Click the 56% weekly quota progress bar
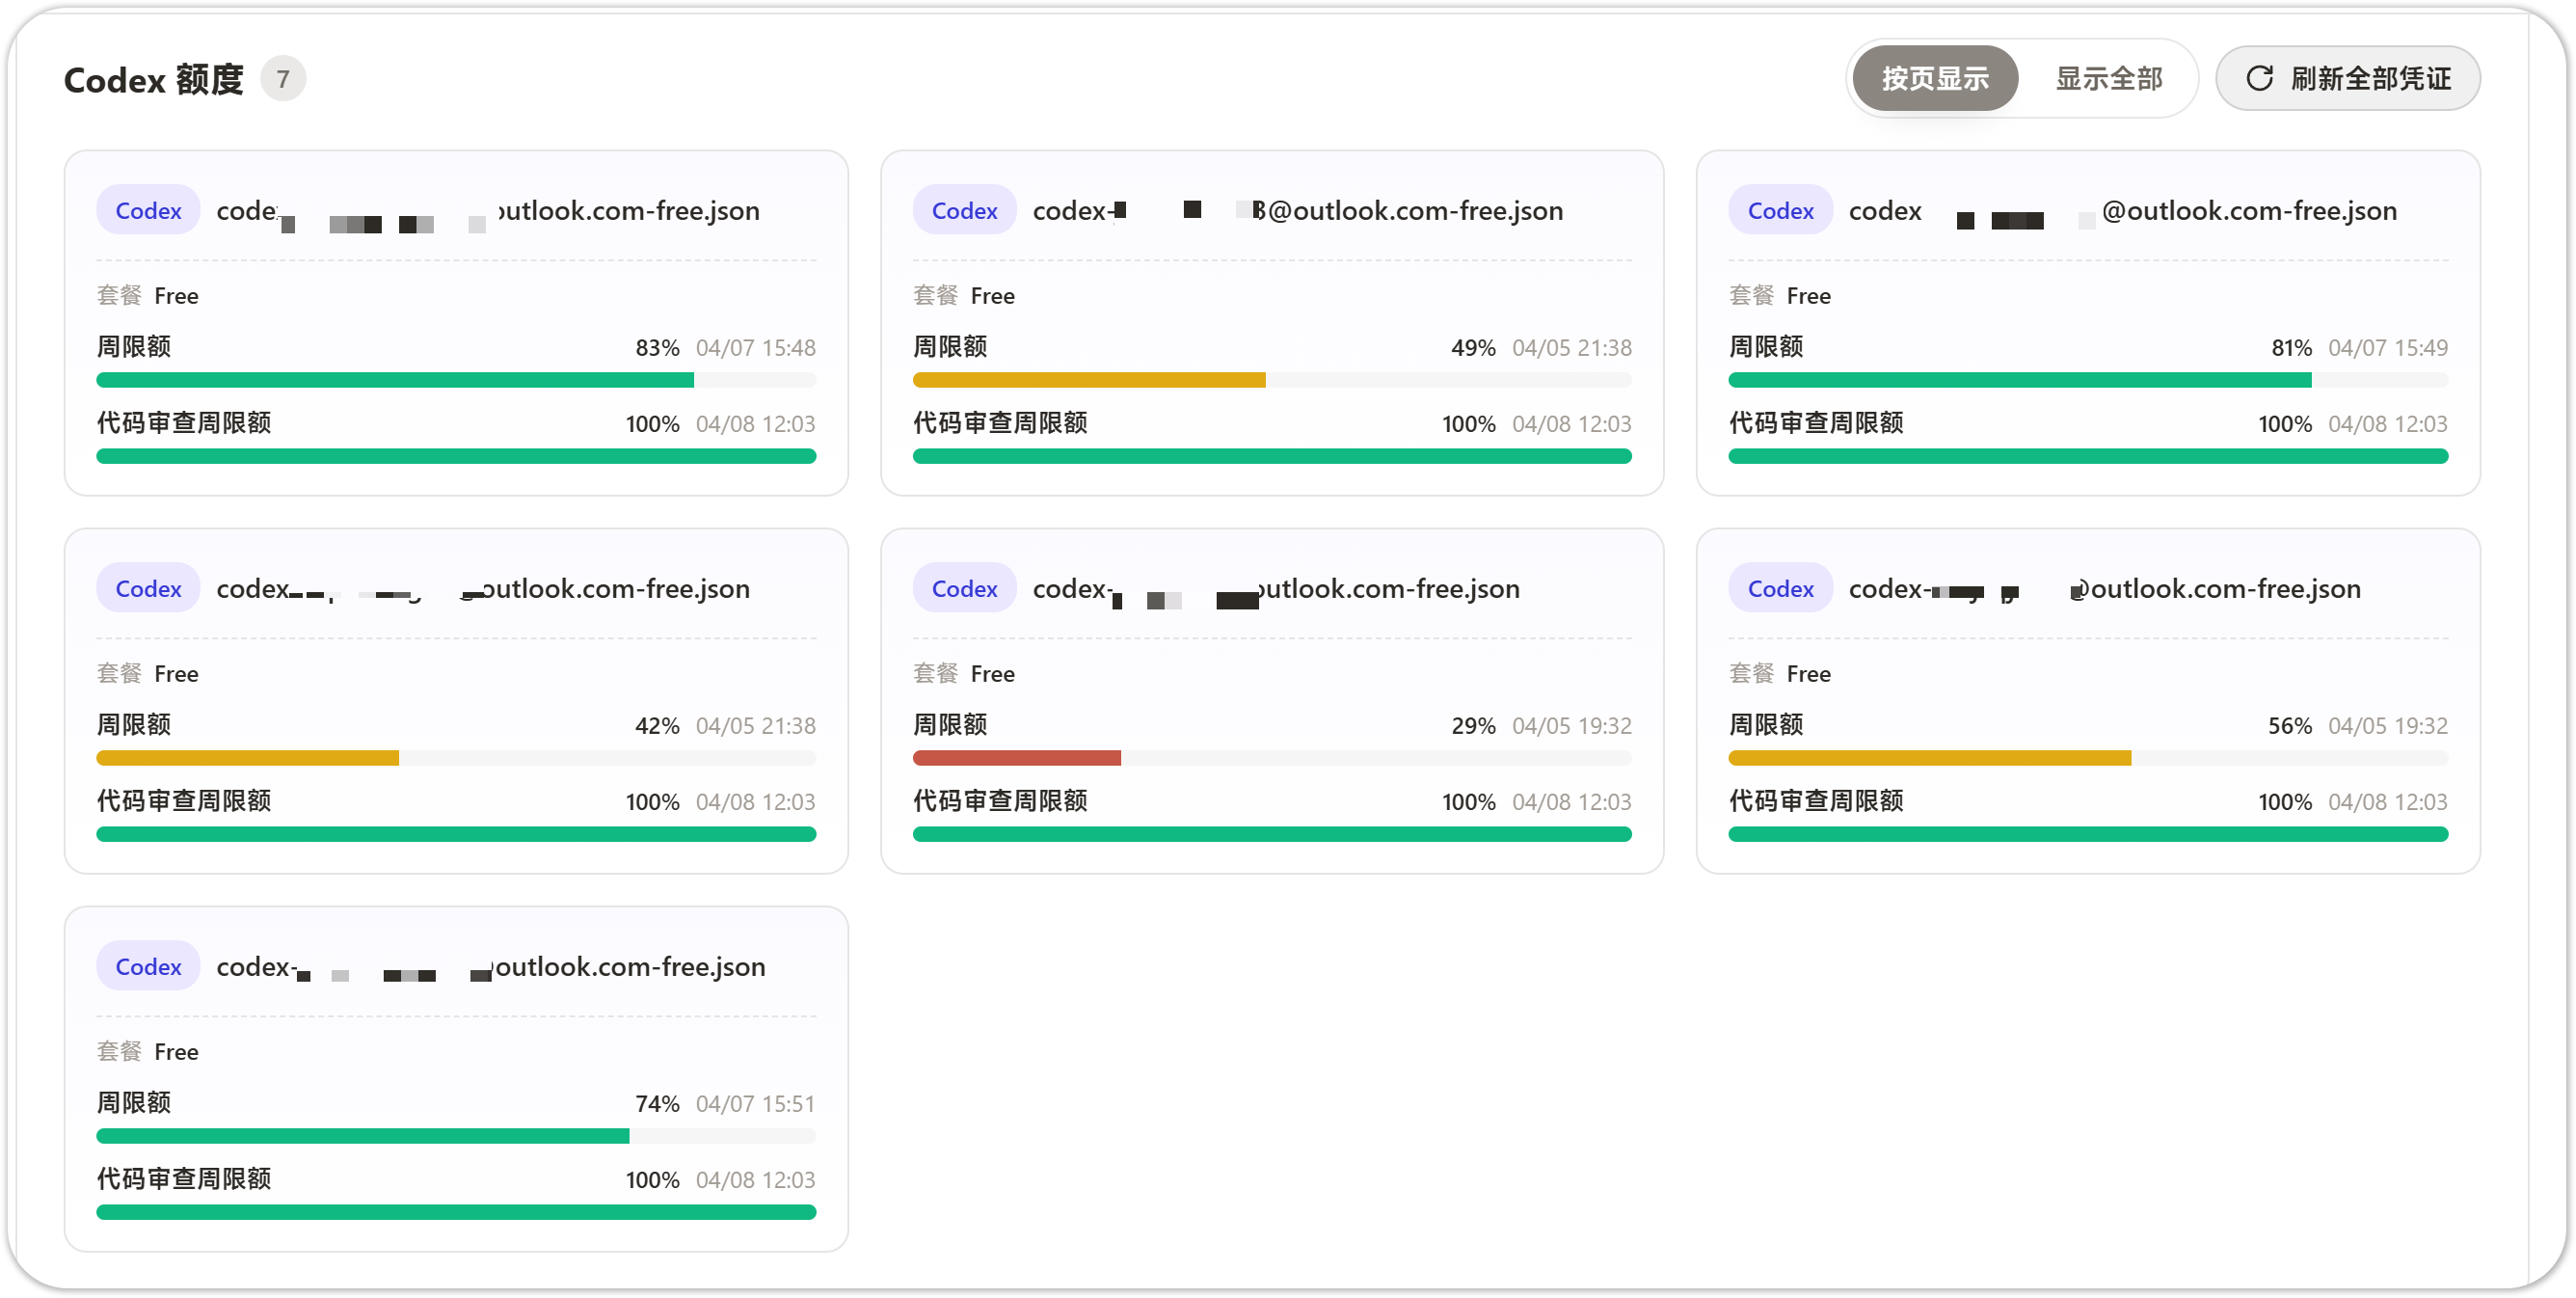 [2088, 758]
